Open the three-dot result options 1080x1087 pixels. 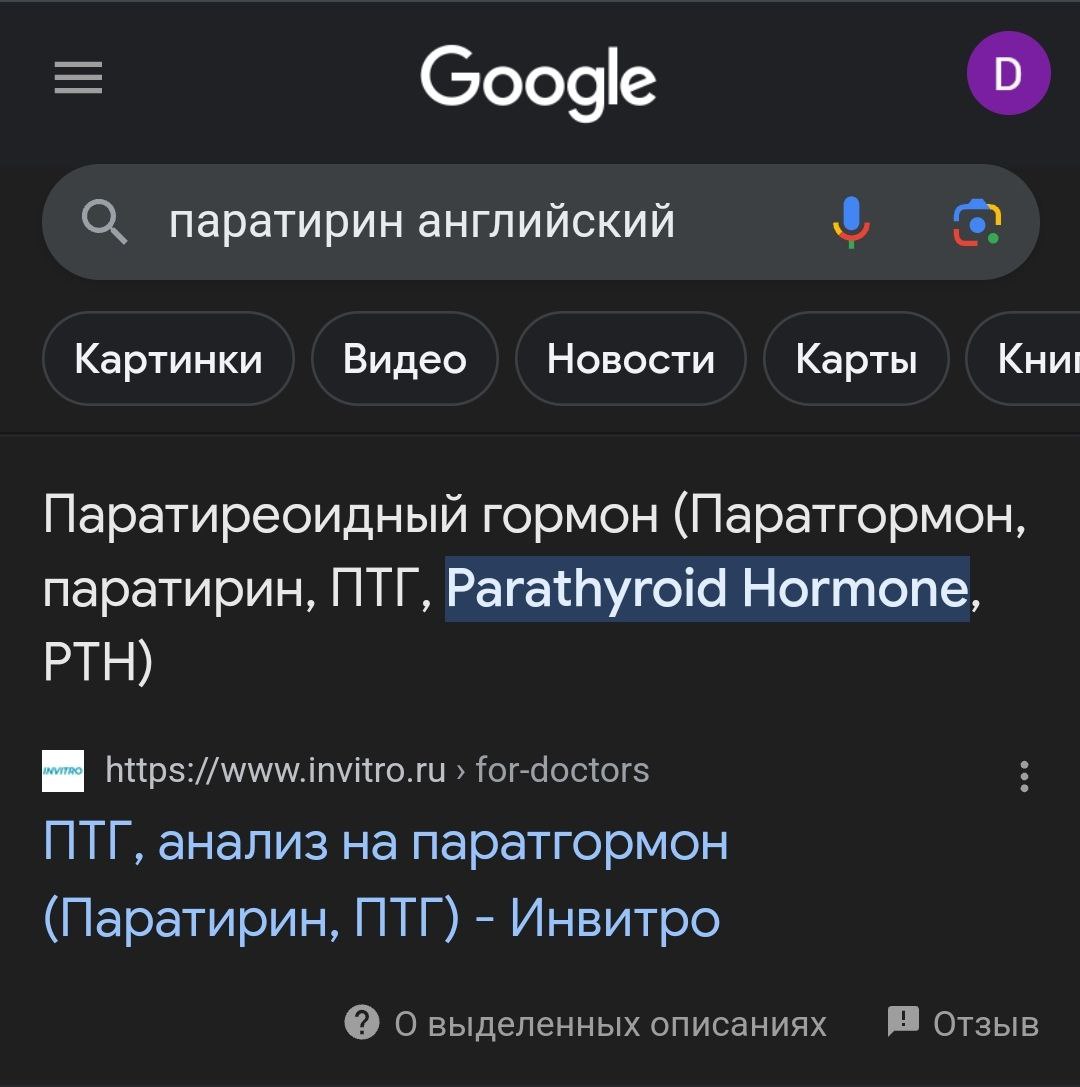point(1024,776)
